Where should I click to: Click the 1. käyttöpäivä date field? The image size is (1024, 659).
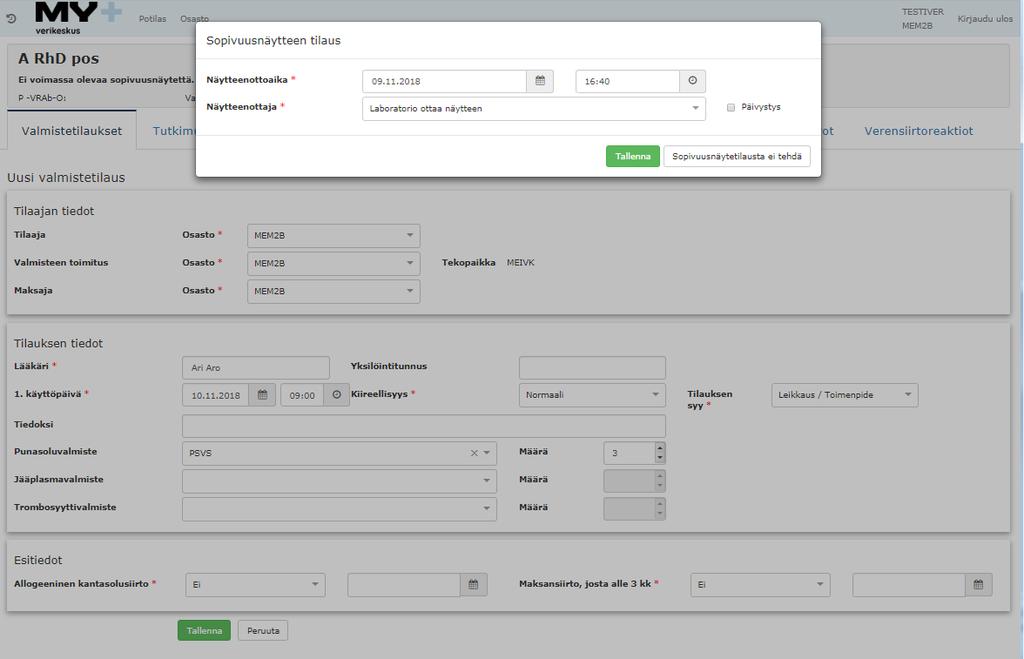216,395
